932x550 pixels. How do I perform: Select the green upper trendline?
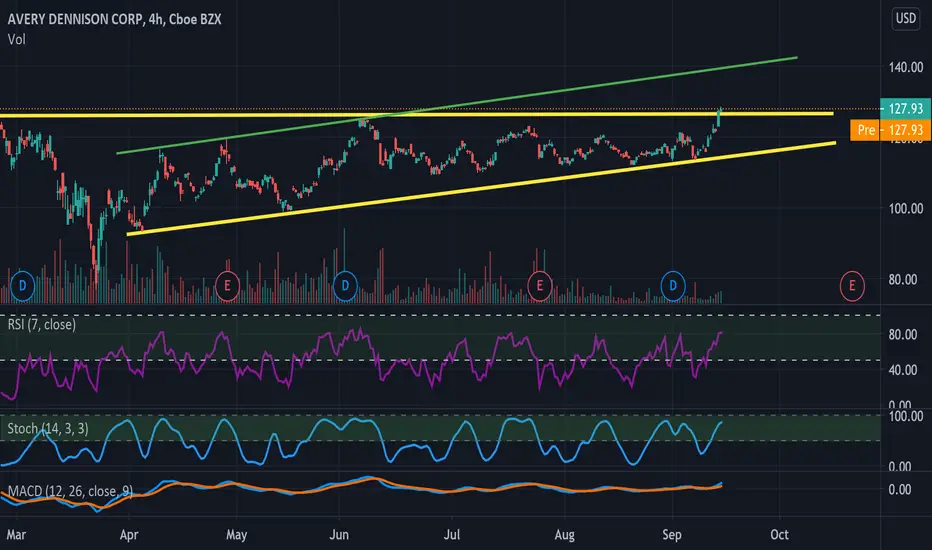458,105
